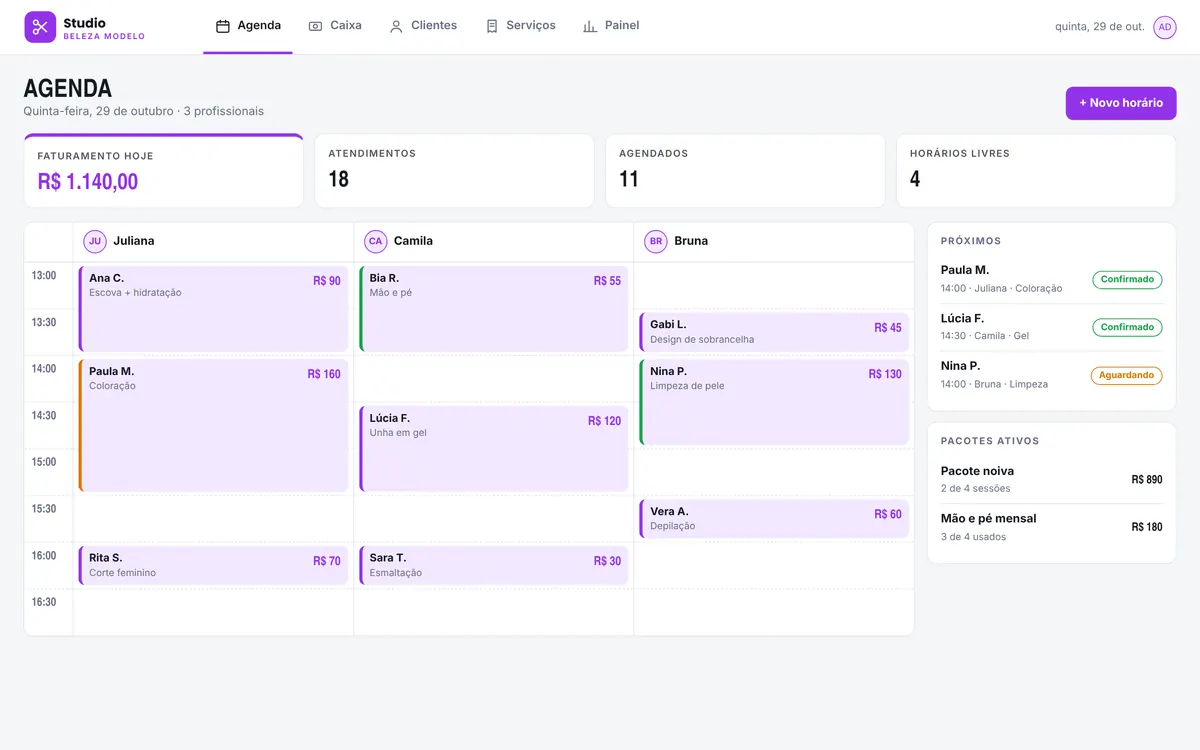Viewport: 1200px width, 750px height.
Task: Click the calendar icon beside Agenda
Action: (x=223, y=26)
